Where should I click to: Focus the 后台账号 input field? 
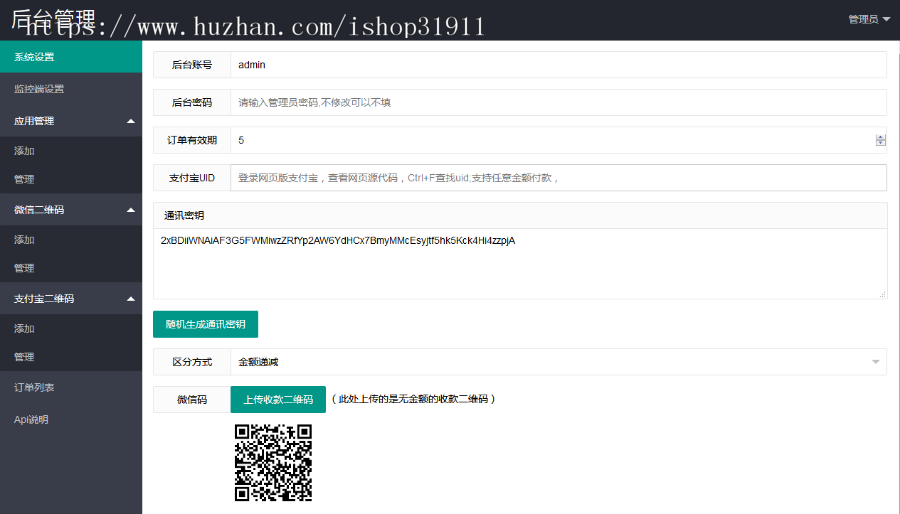point(558,65)
